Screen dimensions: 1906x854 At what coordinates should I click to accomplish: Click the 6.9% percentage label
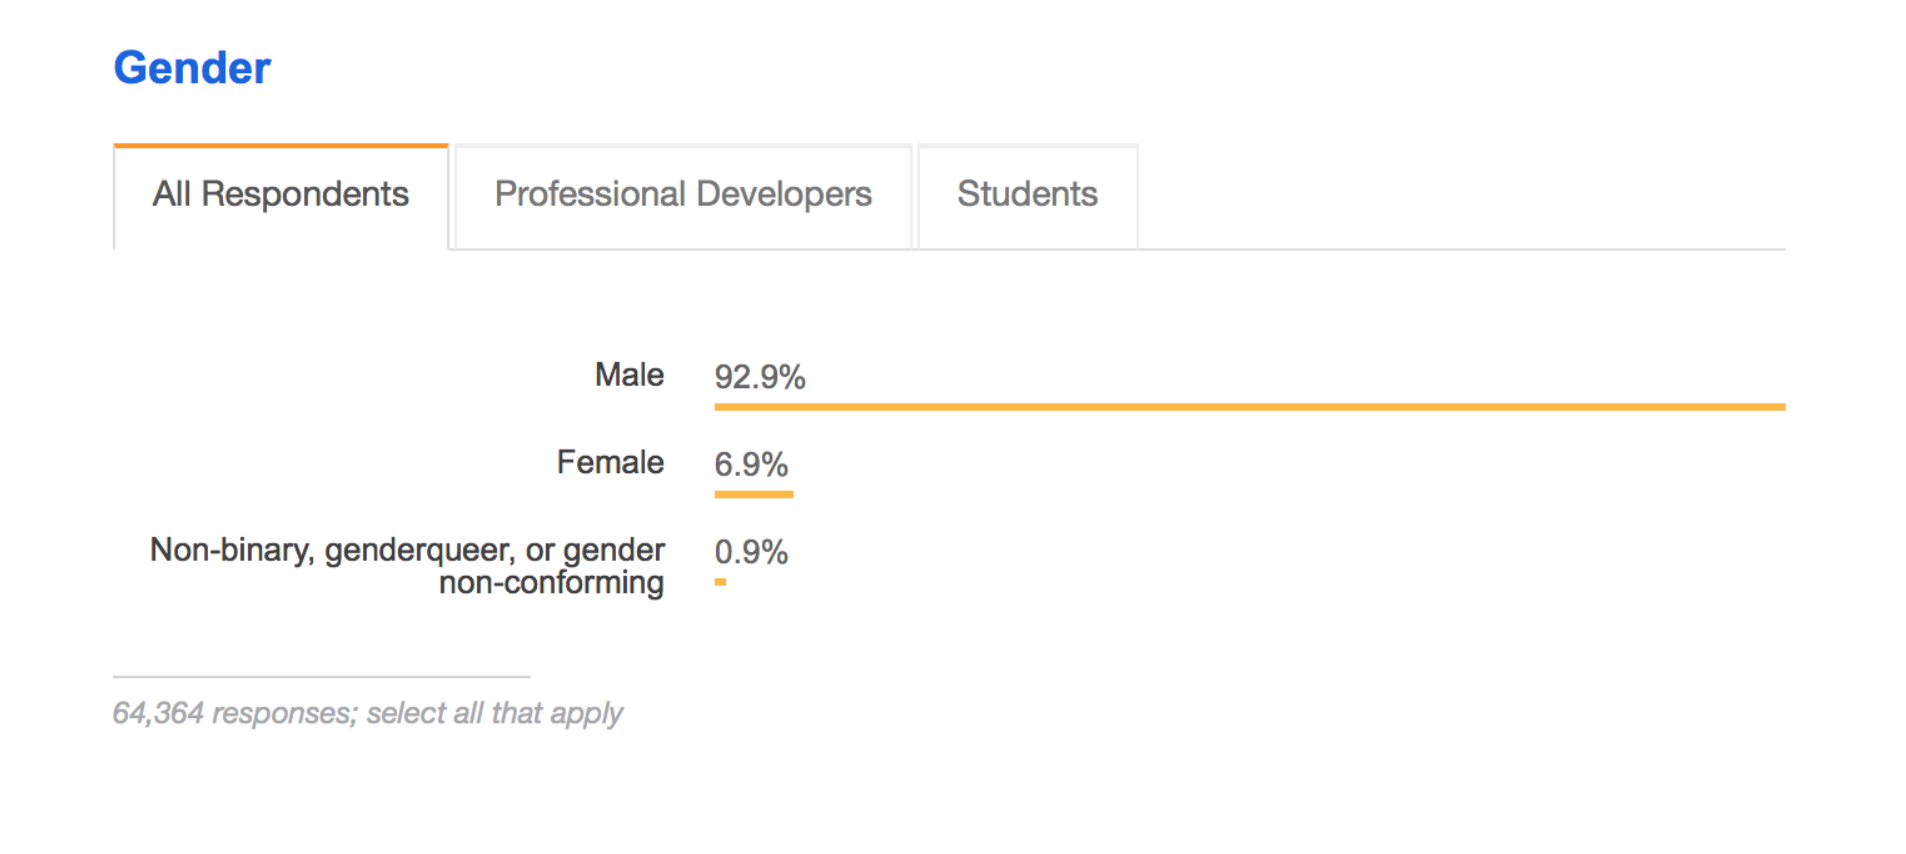tap(752, 464)
